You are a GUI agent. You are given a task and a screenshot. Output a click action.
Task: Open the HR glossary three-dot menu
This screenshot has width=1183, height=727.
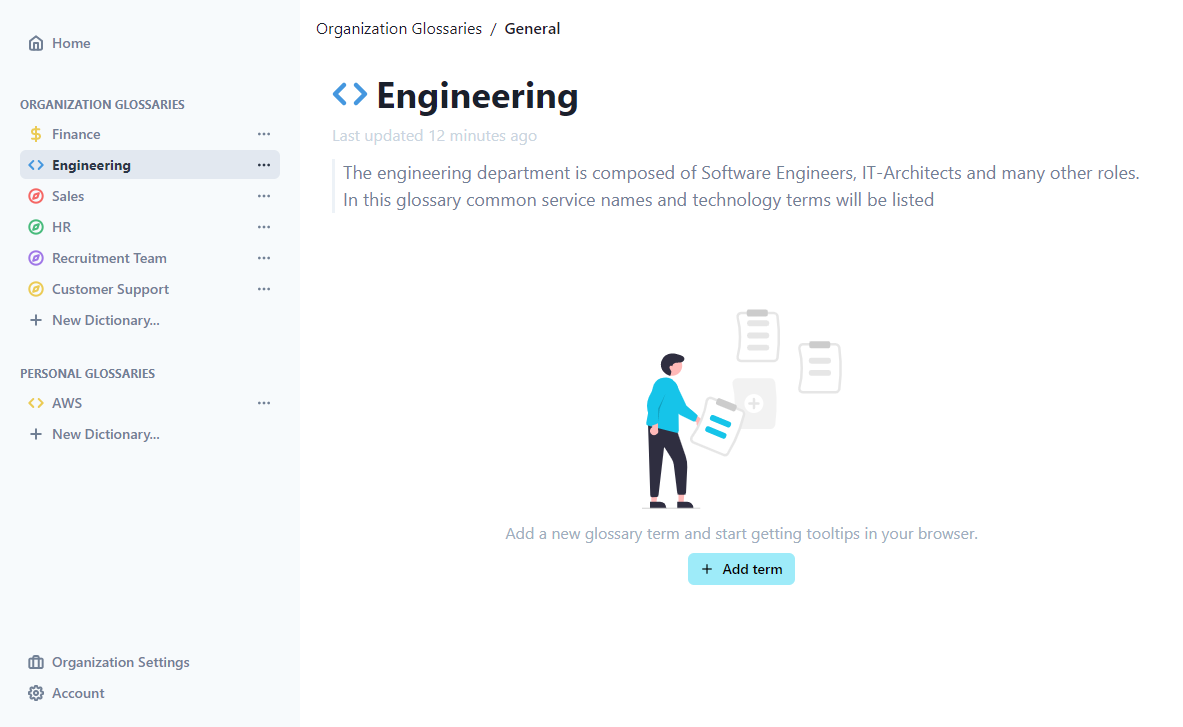[x=263, y=227]
